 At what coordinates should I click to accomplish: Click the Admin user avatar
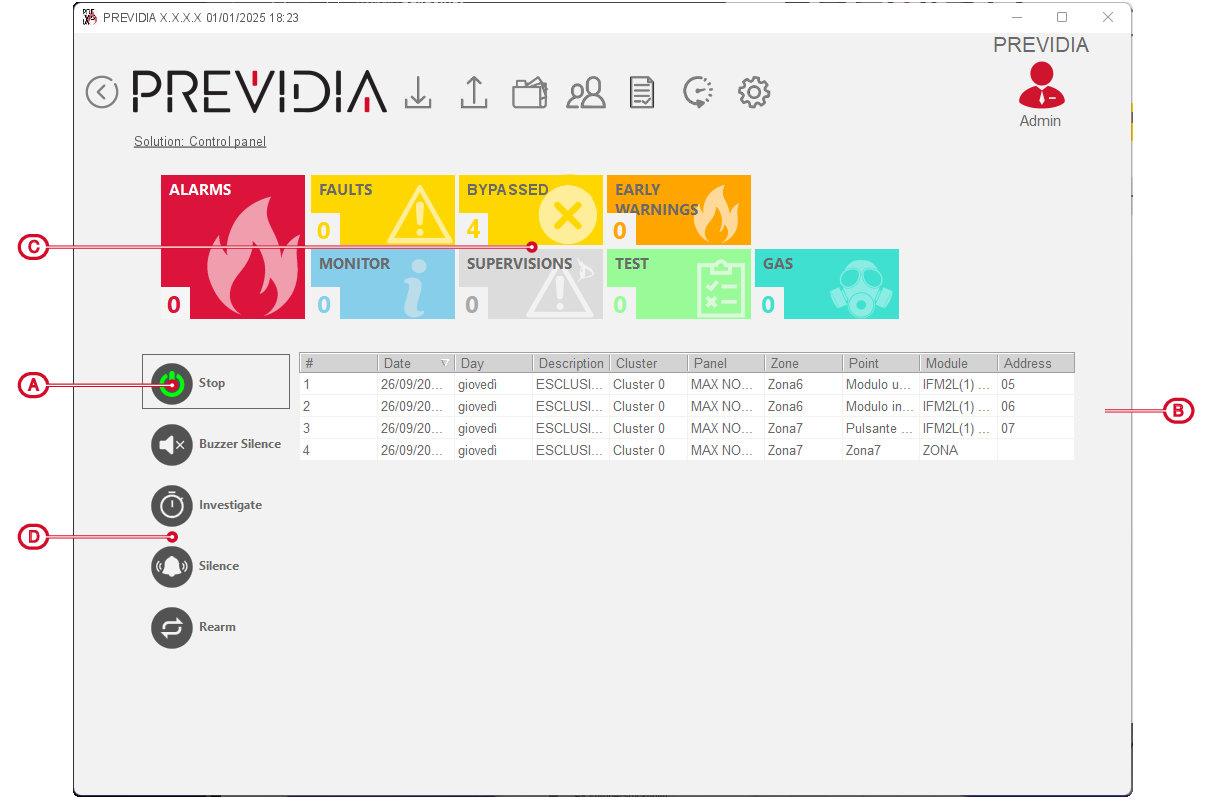click(1041, 86)
